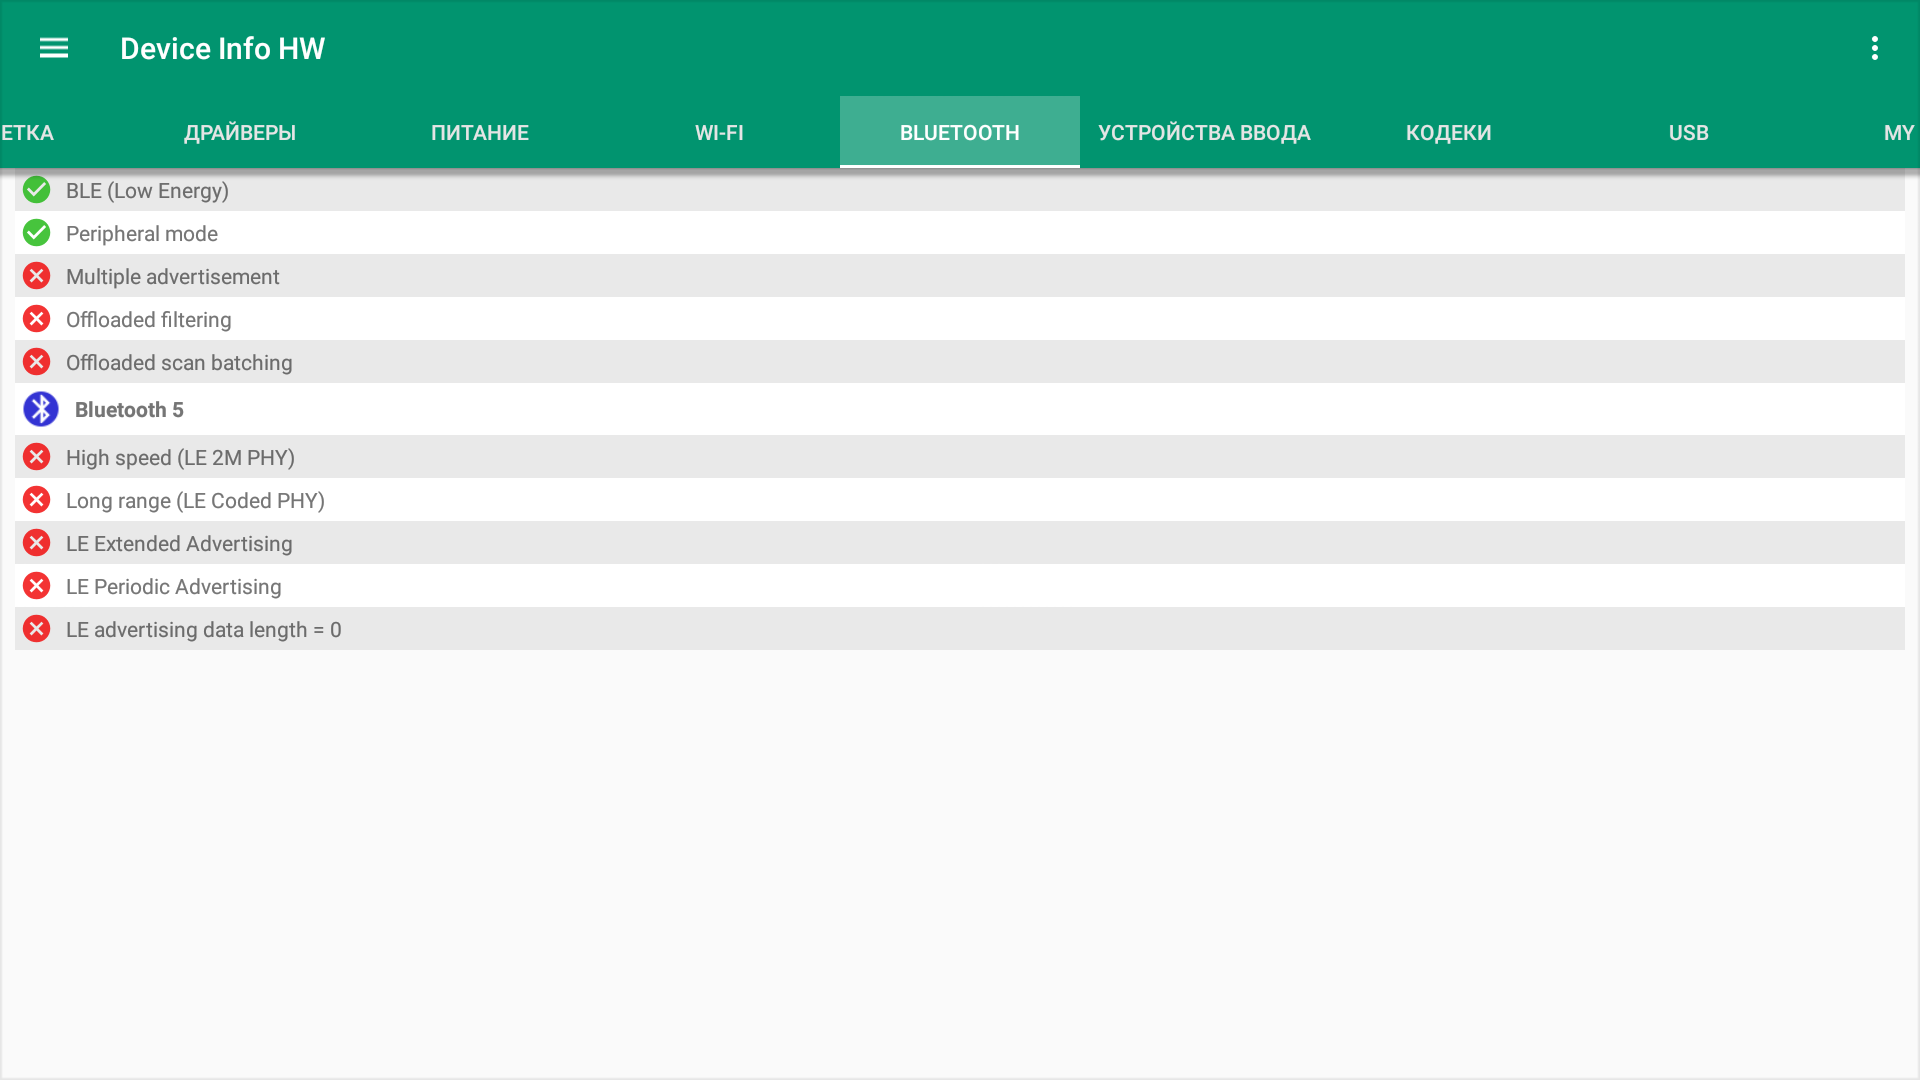Screen dimensions: 1920x1080
Task: Click red cross beside LE Extended Advertising
Action: click(37, 543)
